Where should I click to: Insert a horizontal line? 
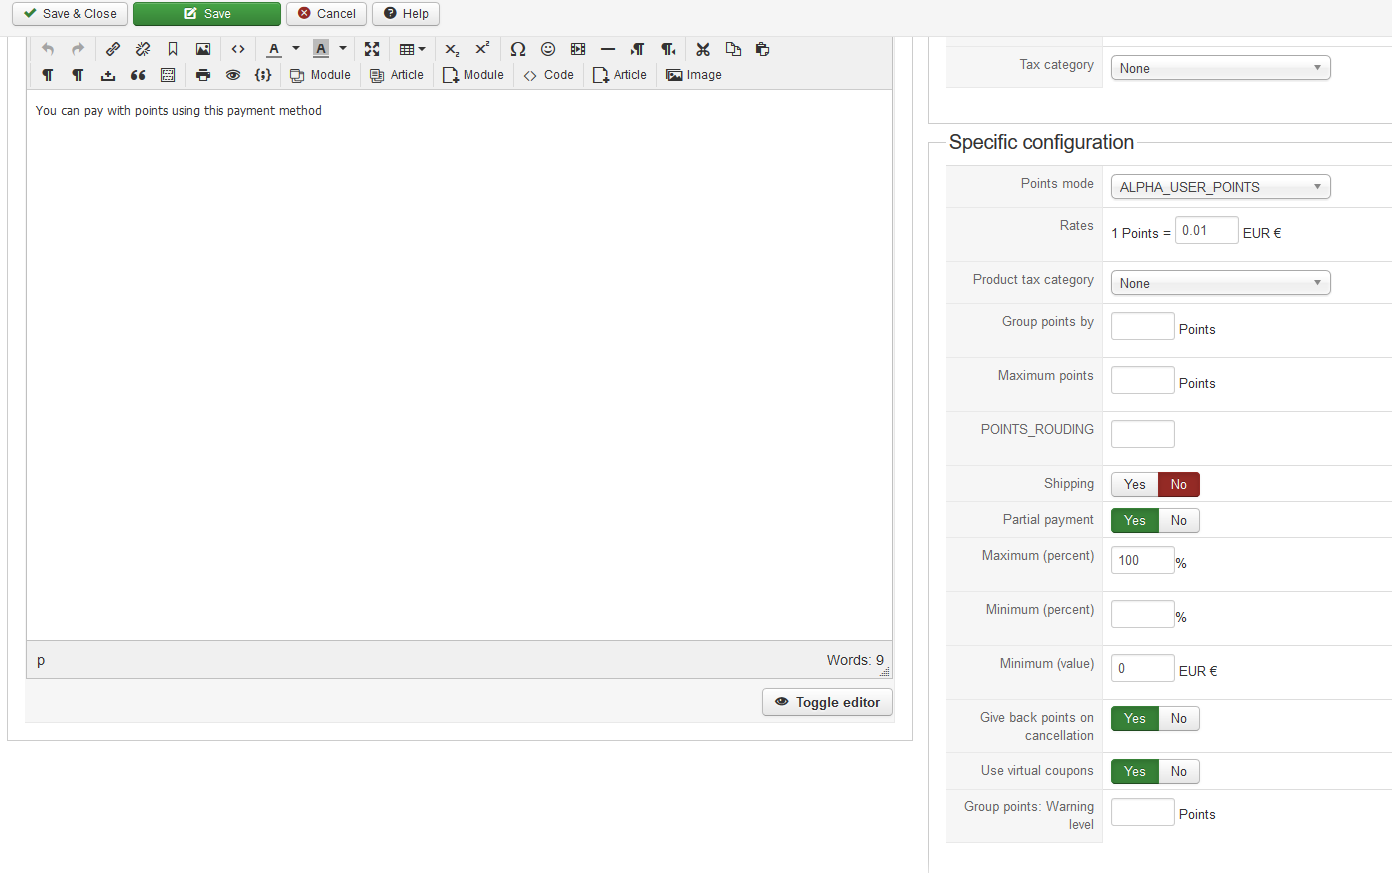pyautogui.click(x=608, y=49)
